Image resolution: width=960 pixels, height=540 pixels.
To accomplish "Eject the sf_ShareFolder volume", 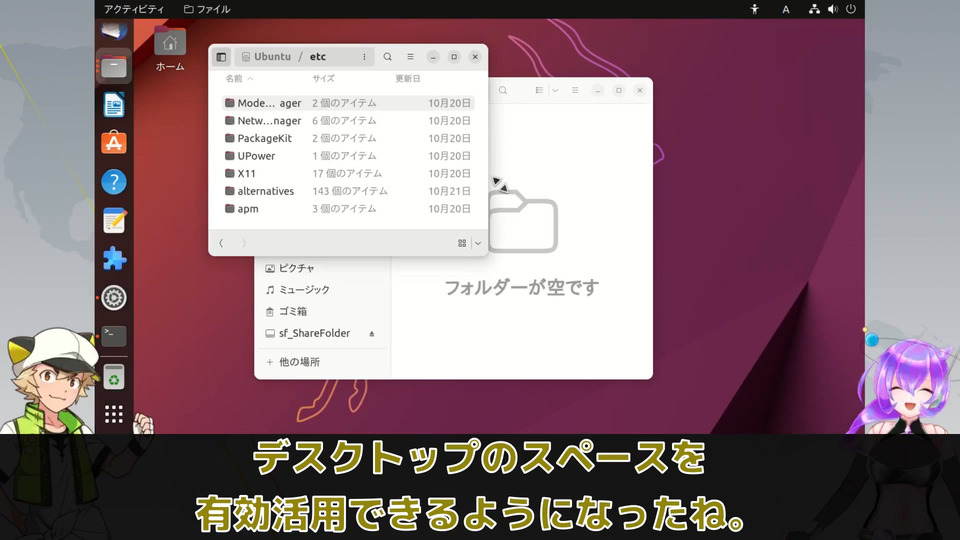I will (372, 334).
